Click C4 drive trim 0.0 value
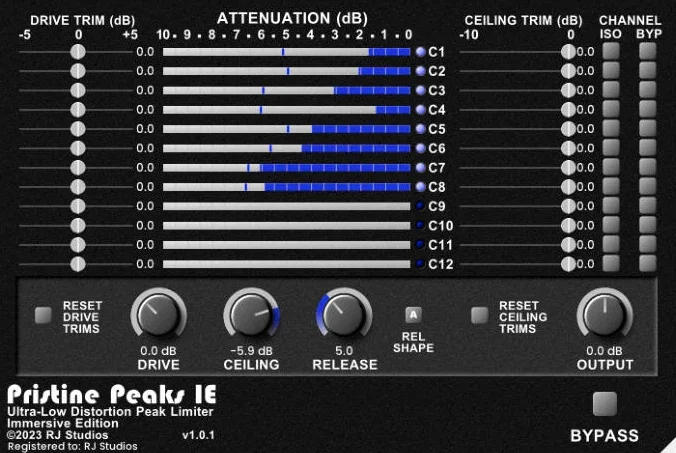 (145, 109)
